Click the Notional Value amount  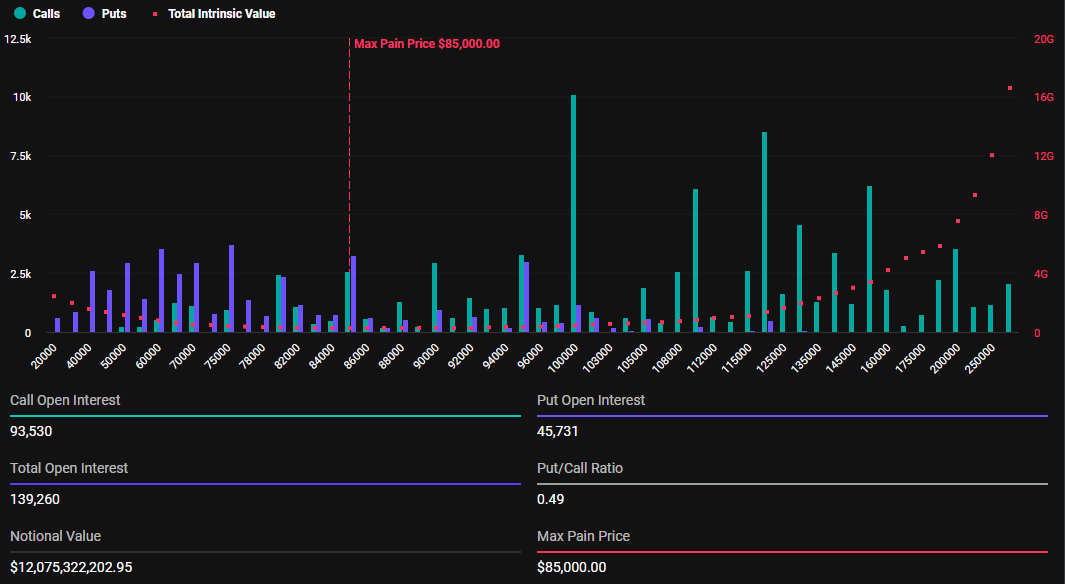pyautogui.click(x=71, y=567)
